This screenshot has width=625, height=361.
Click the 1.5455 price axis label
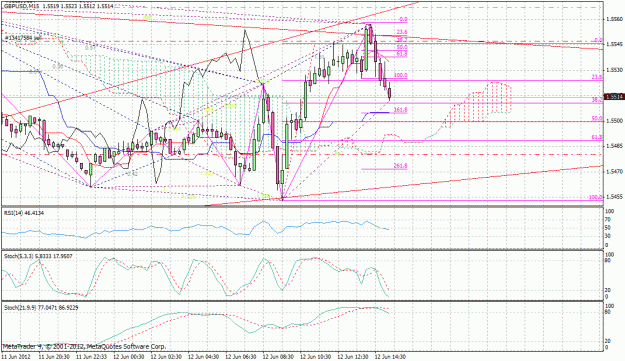tap(613, 197)
